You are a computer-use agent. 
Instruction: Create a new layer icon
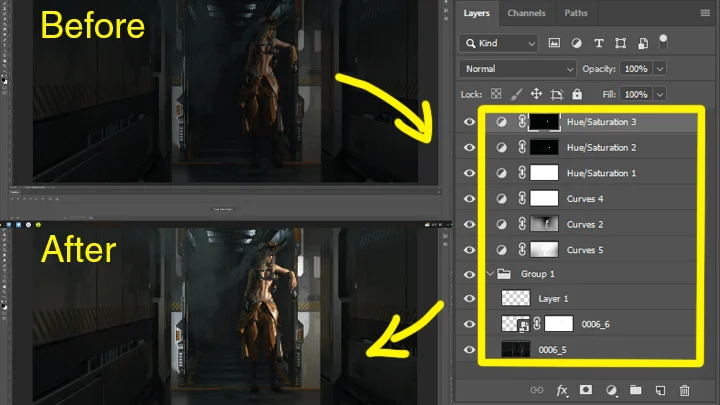click(x=660, y=390)
